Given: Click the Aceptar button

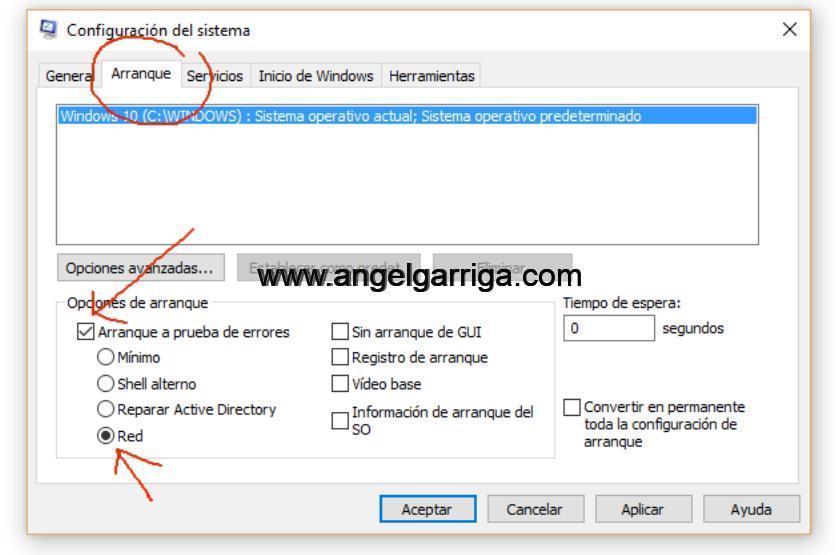Looking at the screenshot, I should click(x=428, y=509).
